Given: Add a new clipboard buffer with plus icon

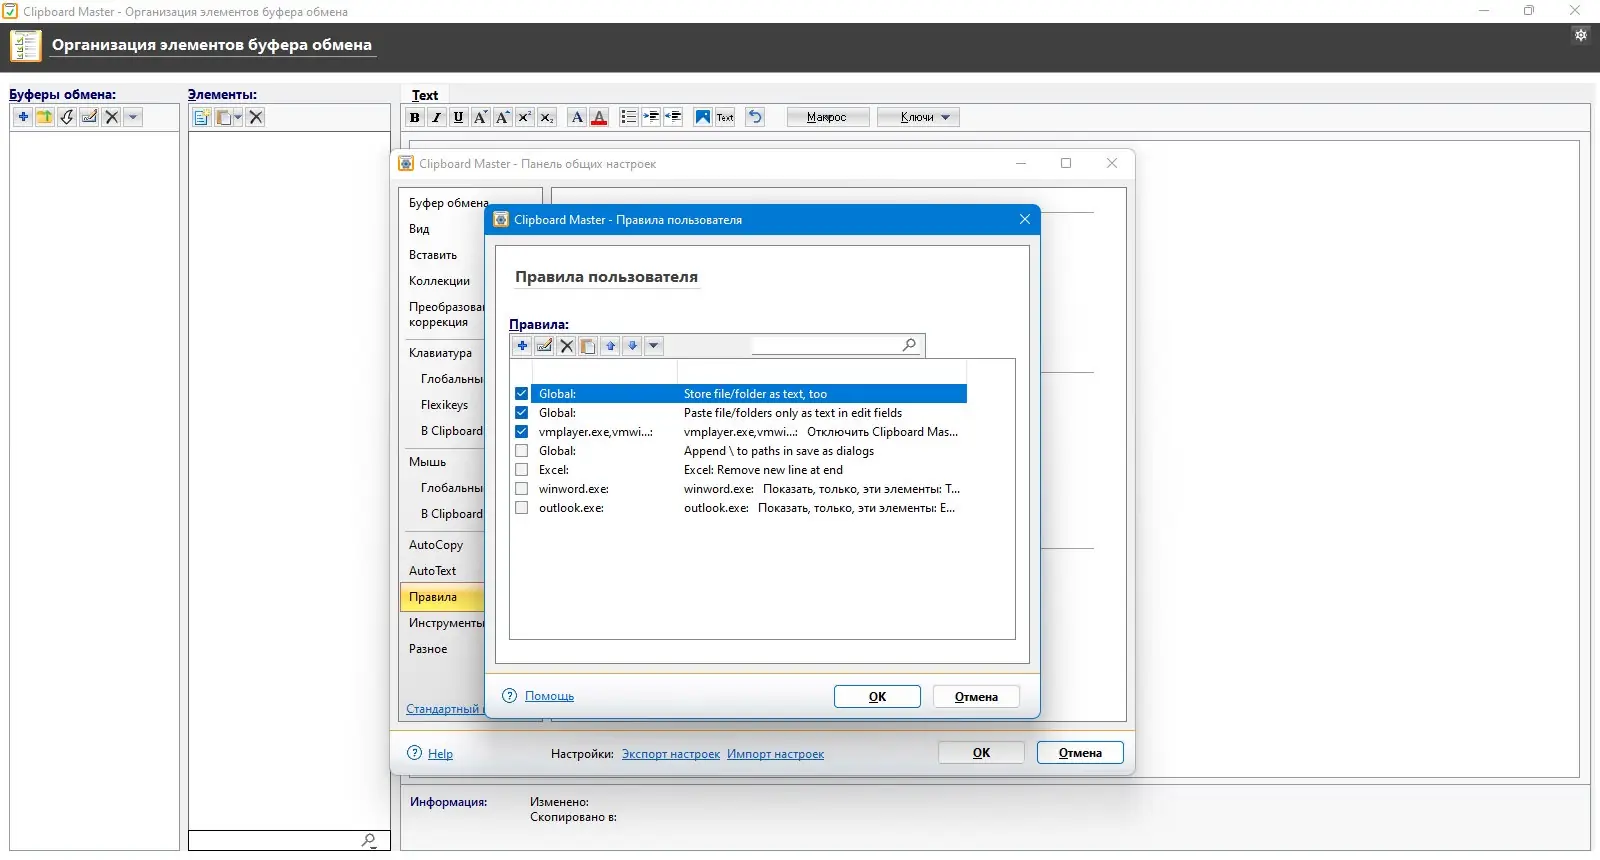Looking at the screenshot, I should [23, 117].
